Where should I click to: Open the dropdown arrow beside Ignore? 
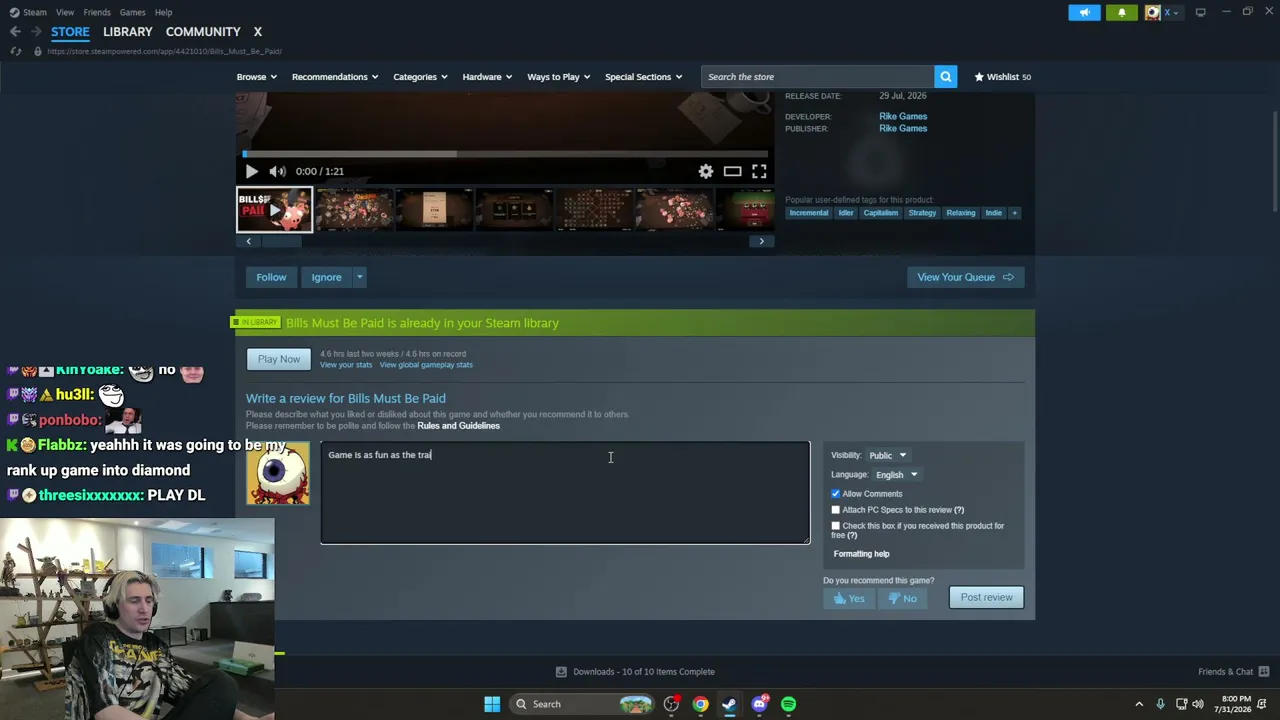point(359,277)
